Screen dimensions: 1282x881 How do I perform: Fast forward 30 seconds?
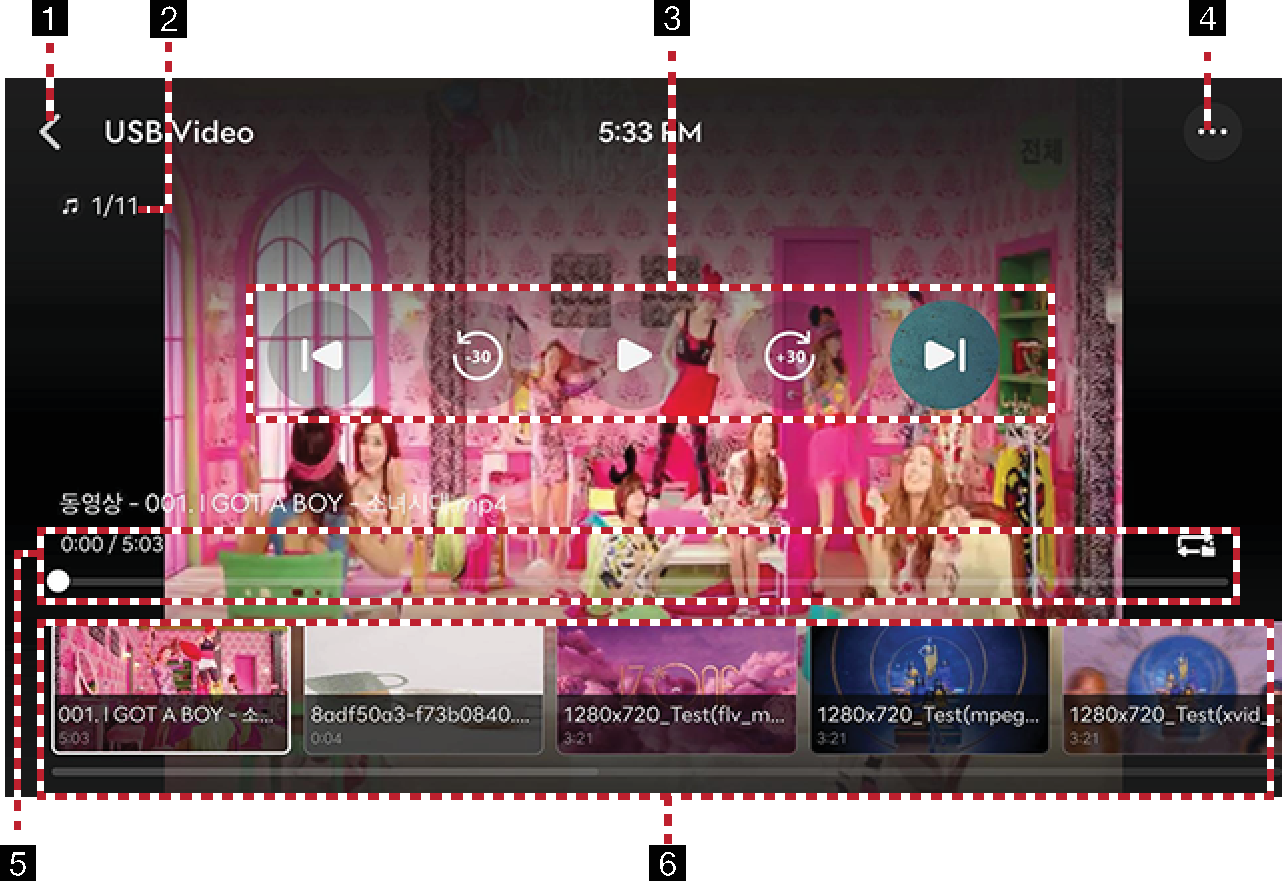pyautogui.click(x=789, y=355)
